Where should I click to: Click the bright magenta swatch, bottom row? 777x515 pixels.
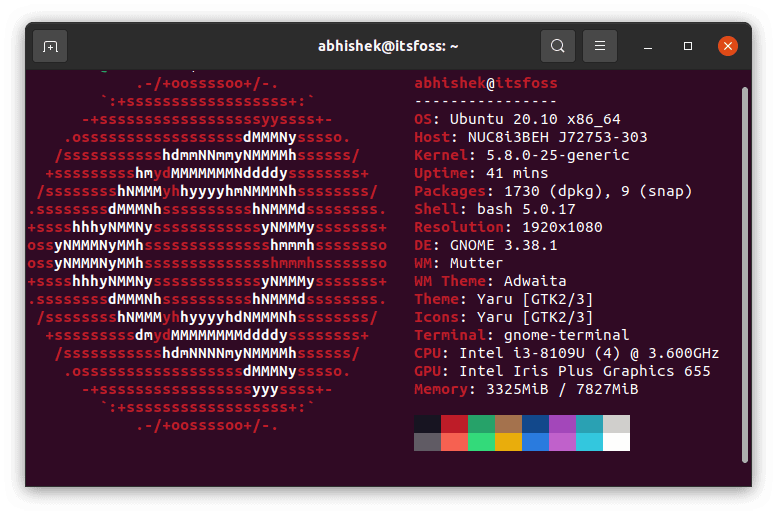[x=562, y=442]
